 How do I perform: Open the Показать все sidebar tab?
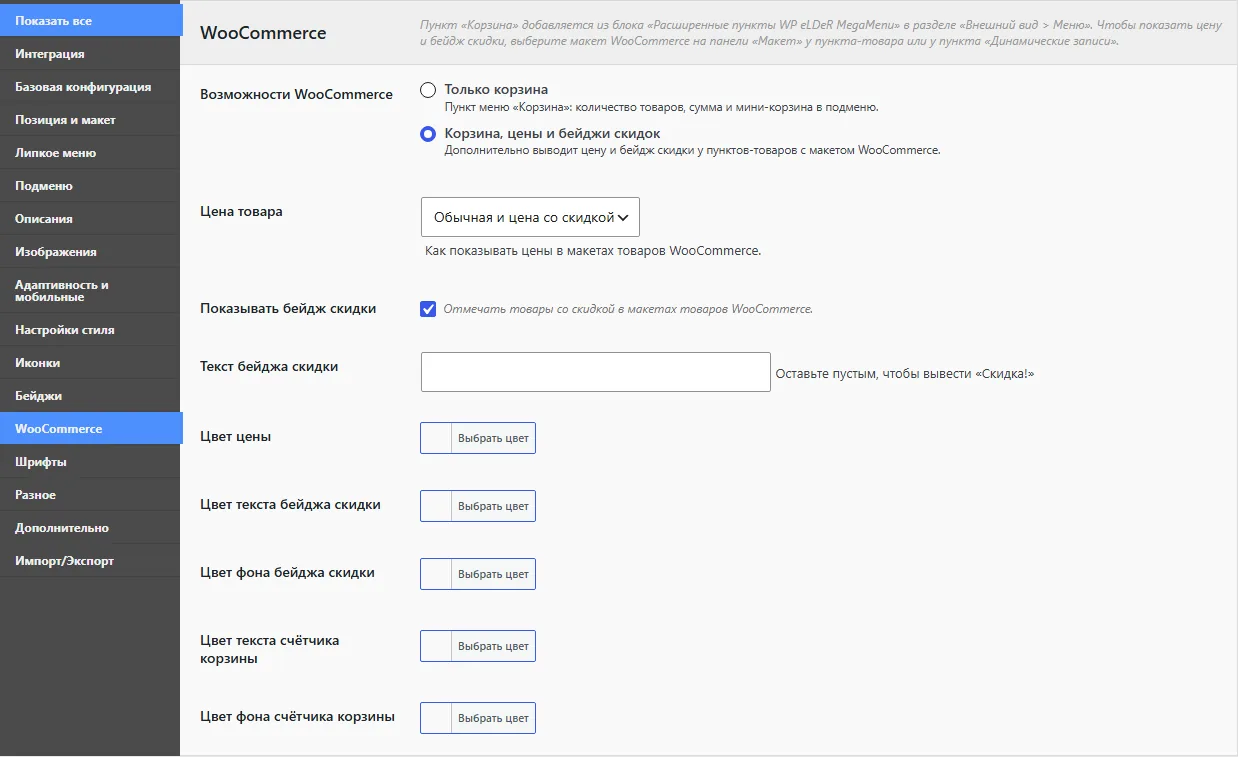(90, 21)
